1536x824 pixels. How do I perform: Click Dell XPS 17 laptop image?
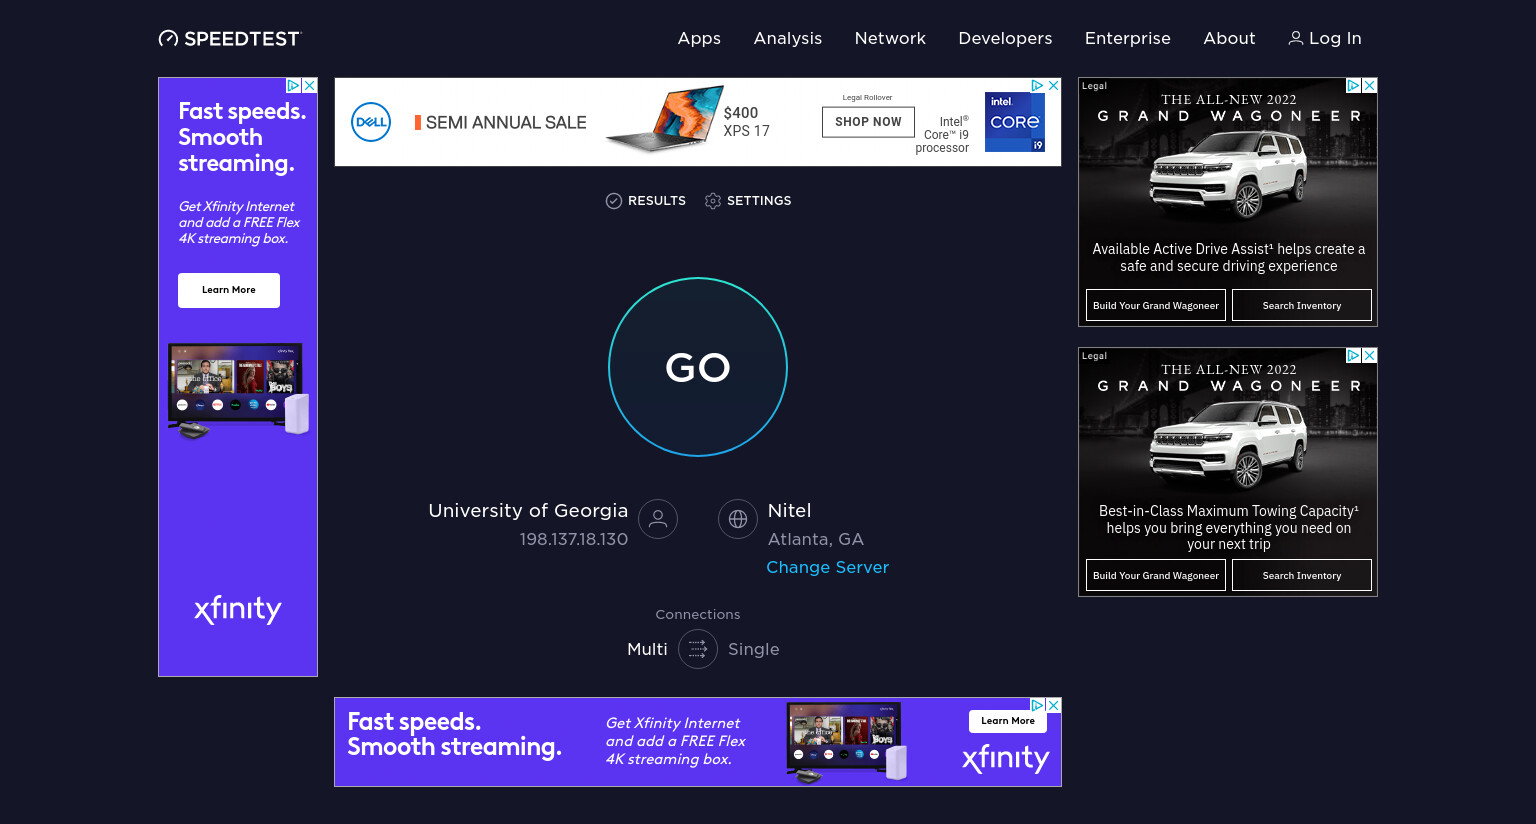click(x=665, y=119)
